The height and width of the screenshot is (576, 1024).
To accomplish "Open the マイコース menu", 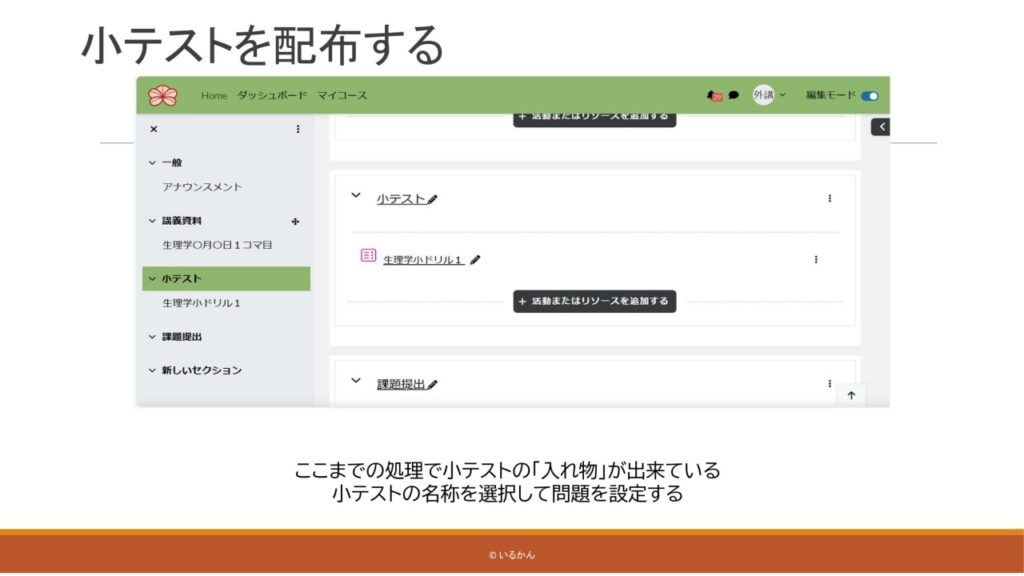I will point(342,96).
